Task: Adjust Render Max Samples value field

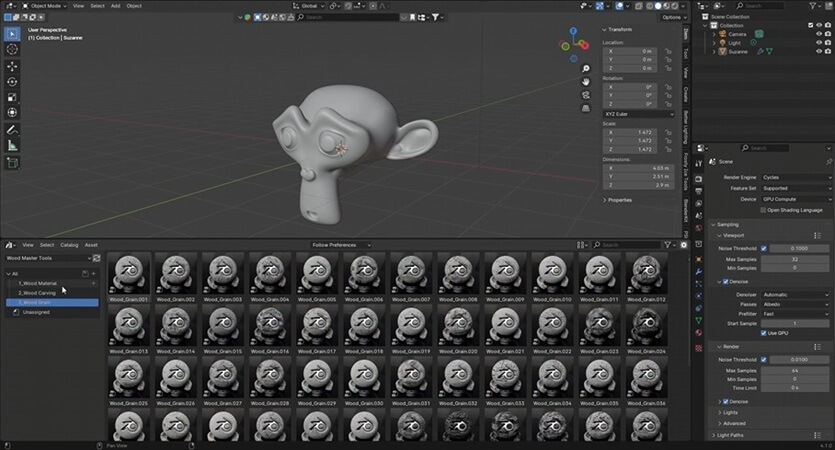Action: coord(795,370)
